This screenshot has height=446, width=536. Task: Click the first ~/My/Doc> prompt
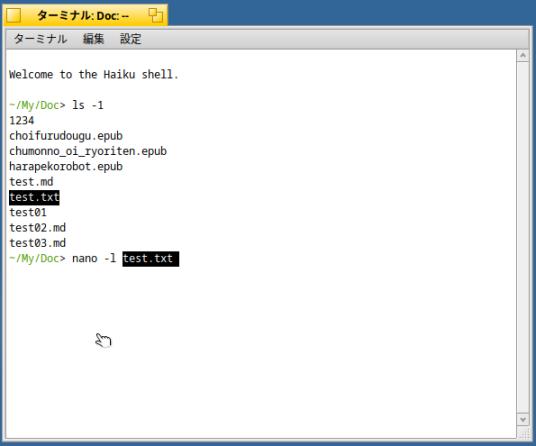37,105
